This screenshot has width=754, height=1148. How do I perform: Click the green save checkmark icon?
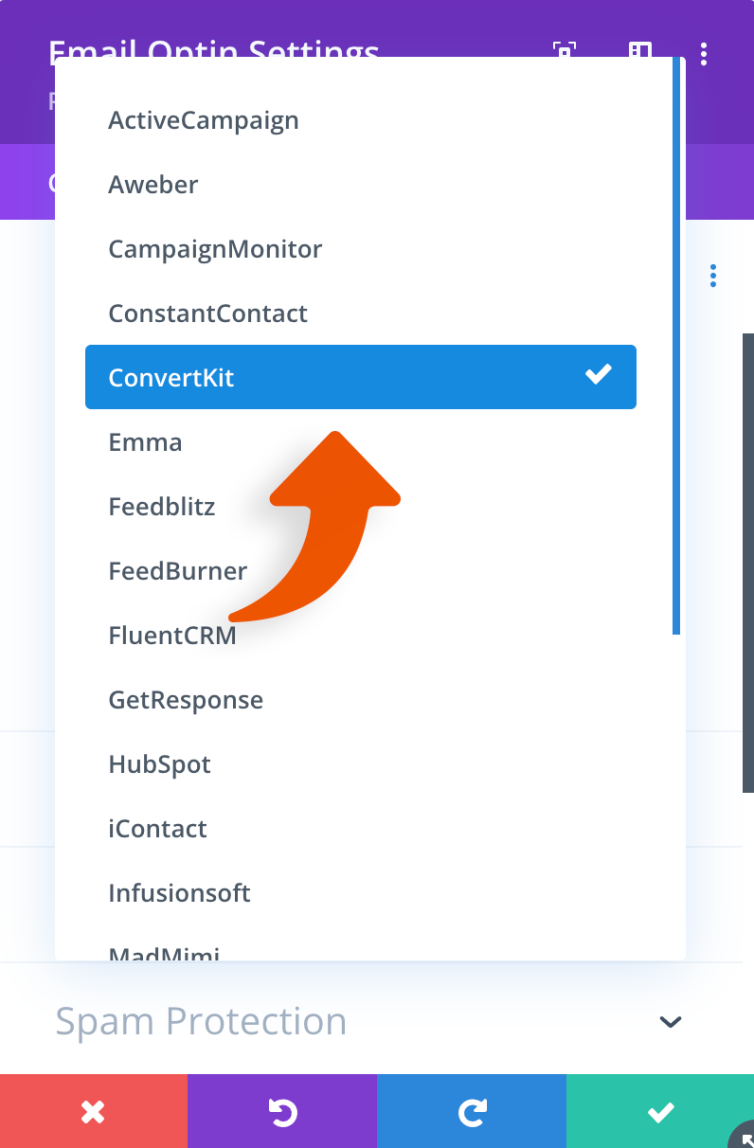pos(660,1111)
